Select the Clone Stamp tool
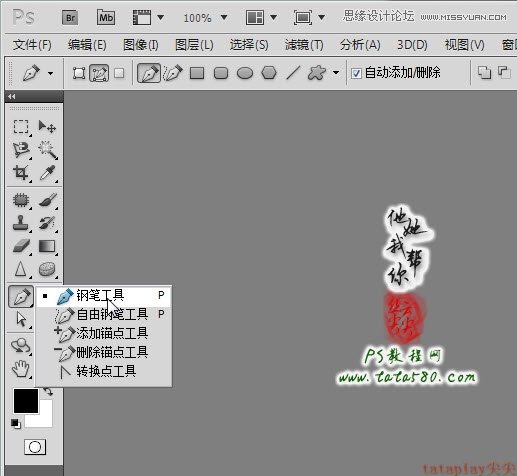Screen dimensions: 517x476 point(21,223)
